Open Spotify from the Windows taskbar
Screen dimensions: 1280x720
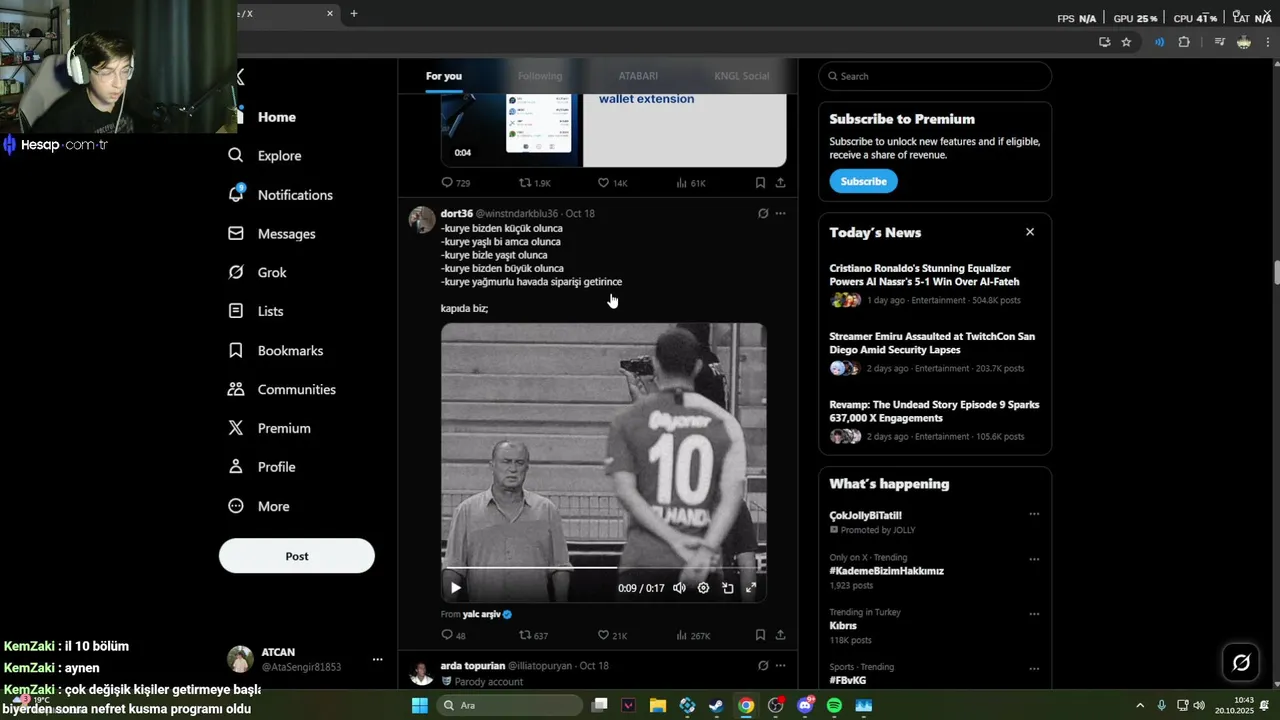coord(834,705)
